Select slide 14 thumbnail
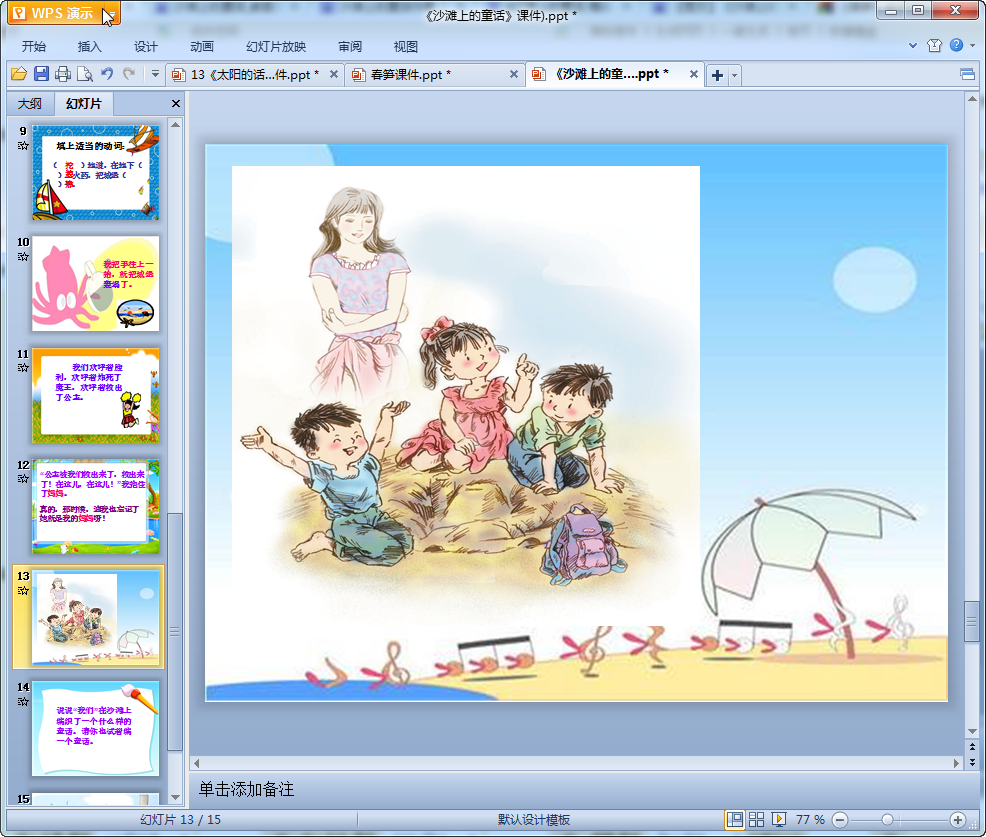986x837 pixels. pyautogui.click(x=96, y=728)
